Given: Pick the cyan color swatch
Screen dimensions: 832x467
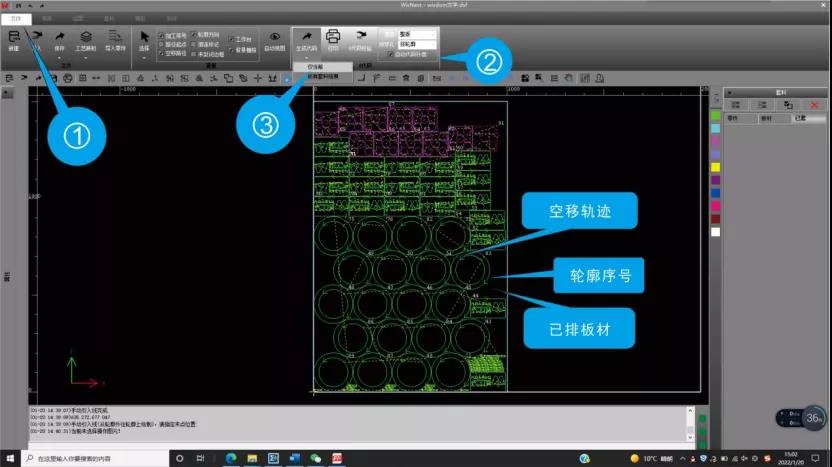Looking at the screenshot, I should click(715, 128).
